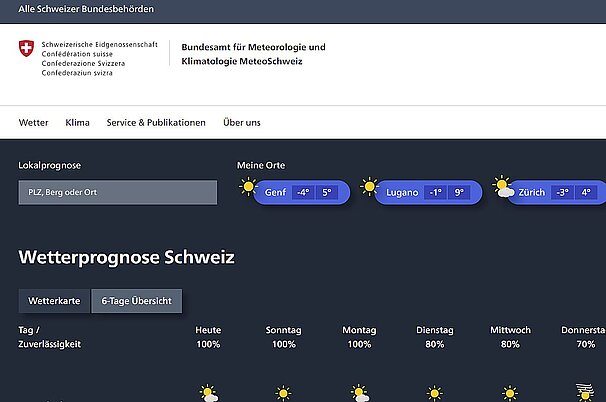Select the 6-Tage Übersicht tab
The height and width of the screenshot is (402, 606).
point(137,301)
